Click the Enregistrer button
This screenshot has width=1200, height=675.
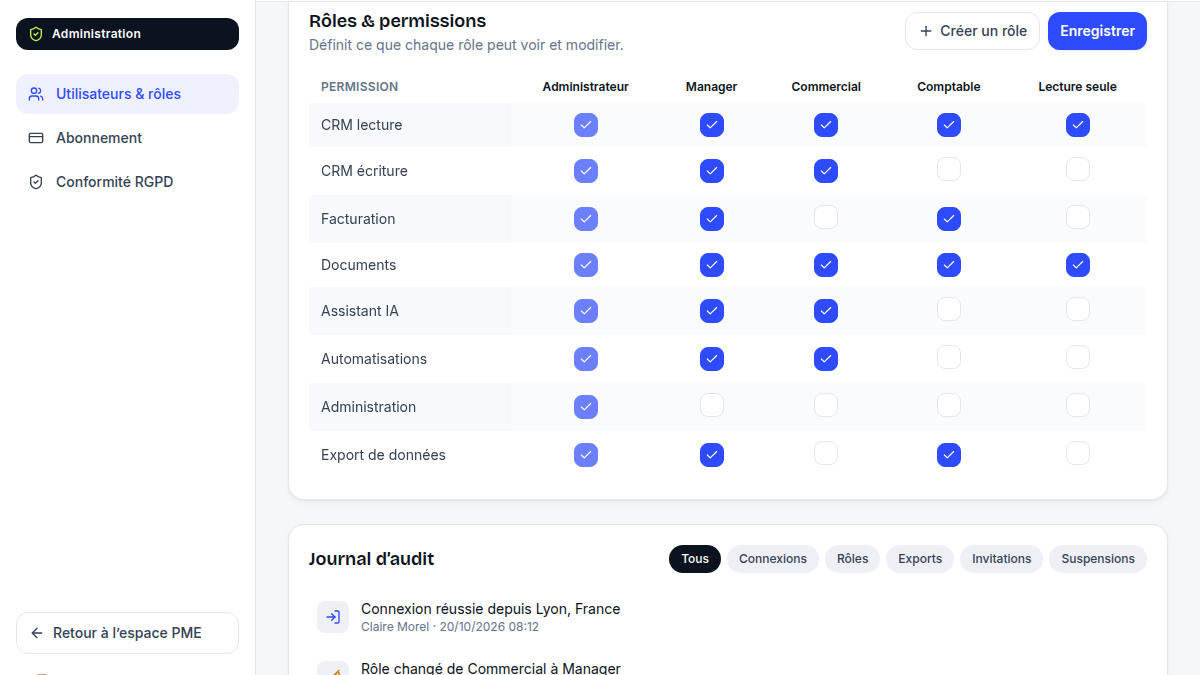(1097, 31)
